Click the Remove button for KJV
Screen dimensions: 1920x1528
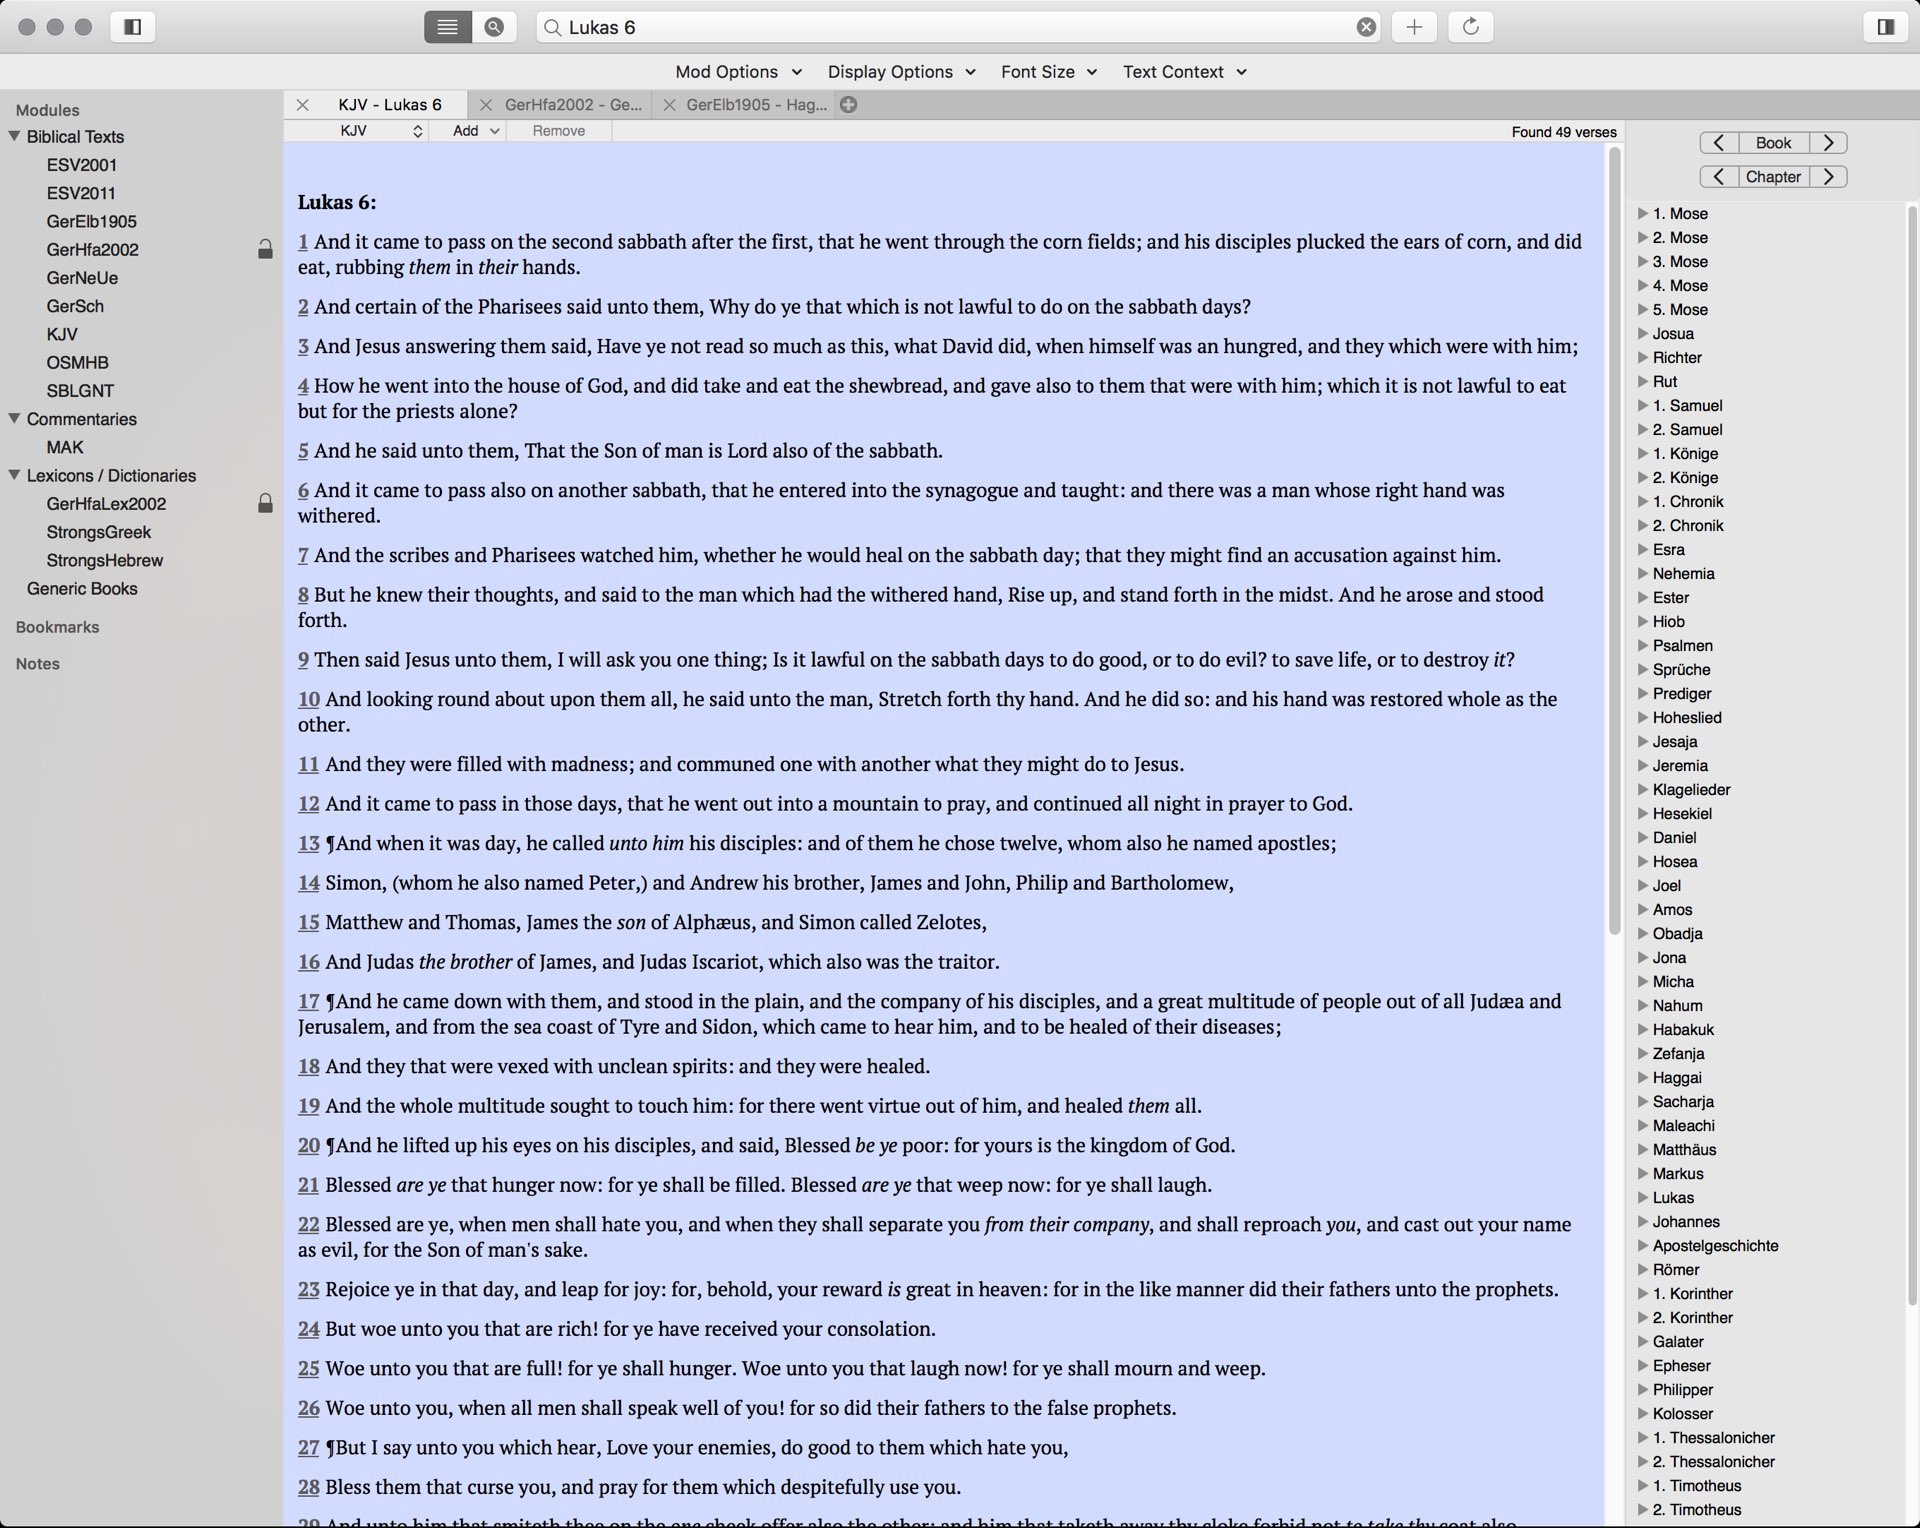(x=558, y=131)
